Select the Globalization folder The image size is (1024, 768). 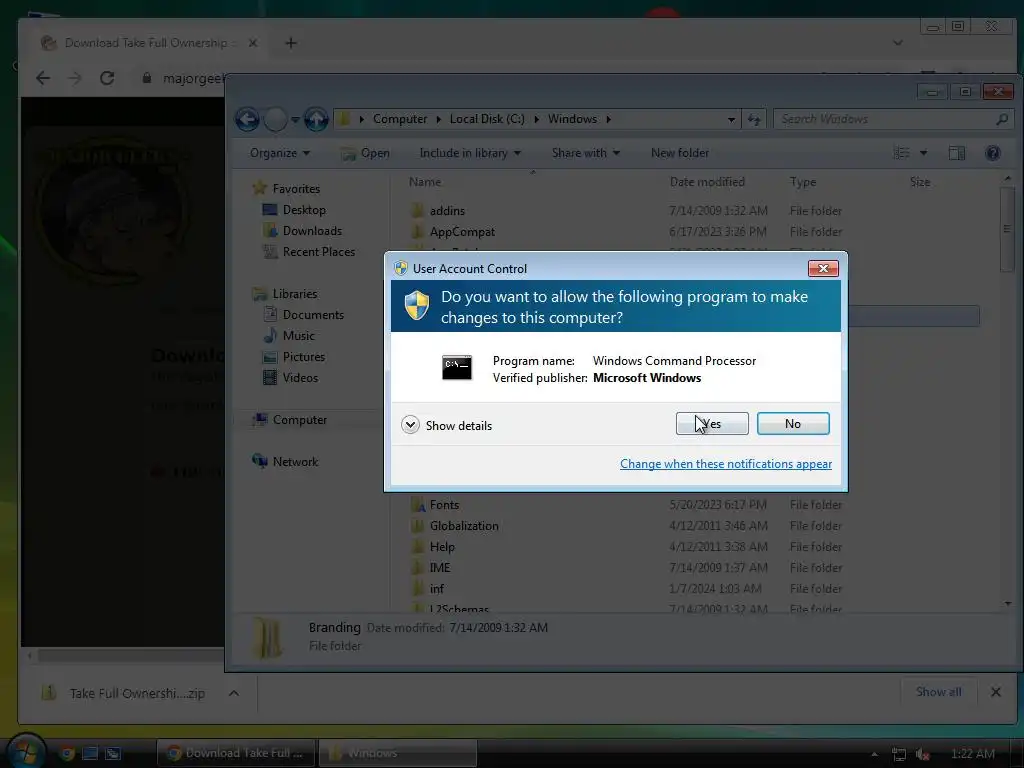tap(464, 526)
